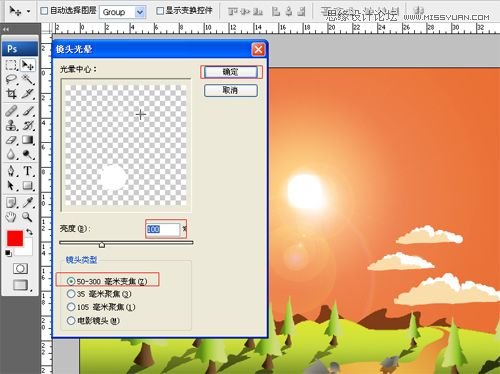Click the red foreground color swatch

pyautogui.click(x=15, y=238)
